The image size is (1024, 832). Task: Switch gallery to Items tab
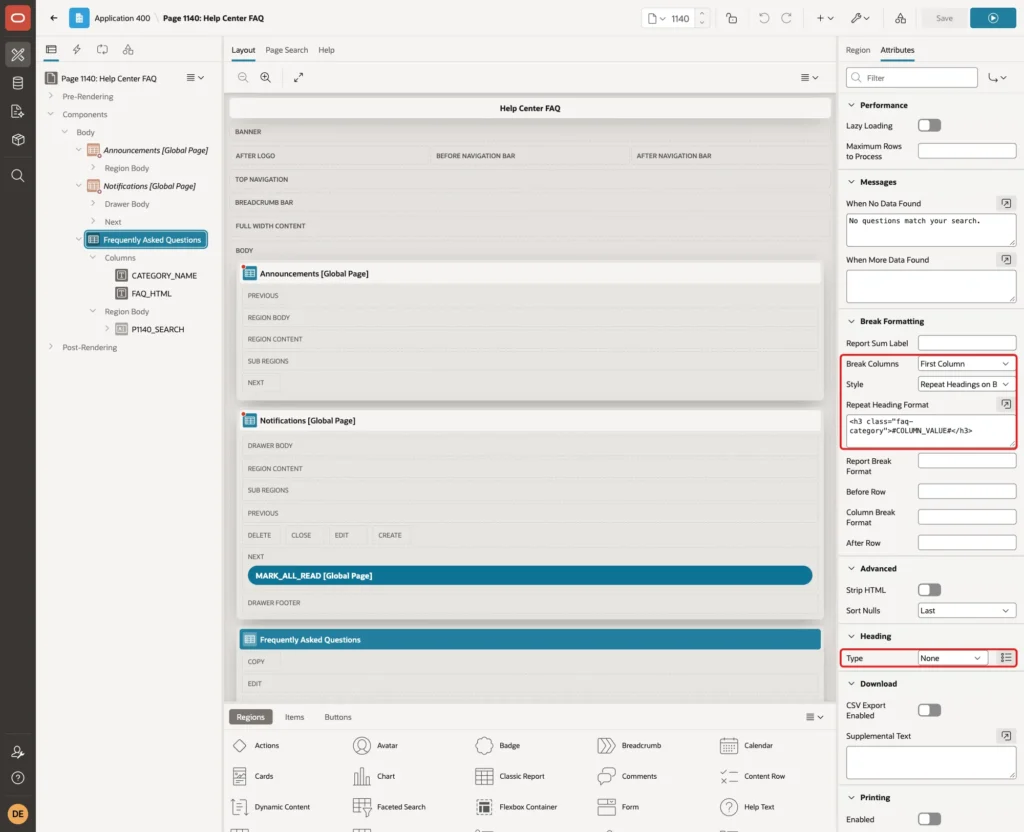click(295, 717)
